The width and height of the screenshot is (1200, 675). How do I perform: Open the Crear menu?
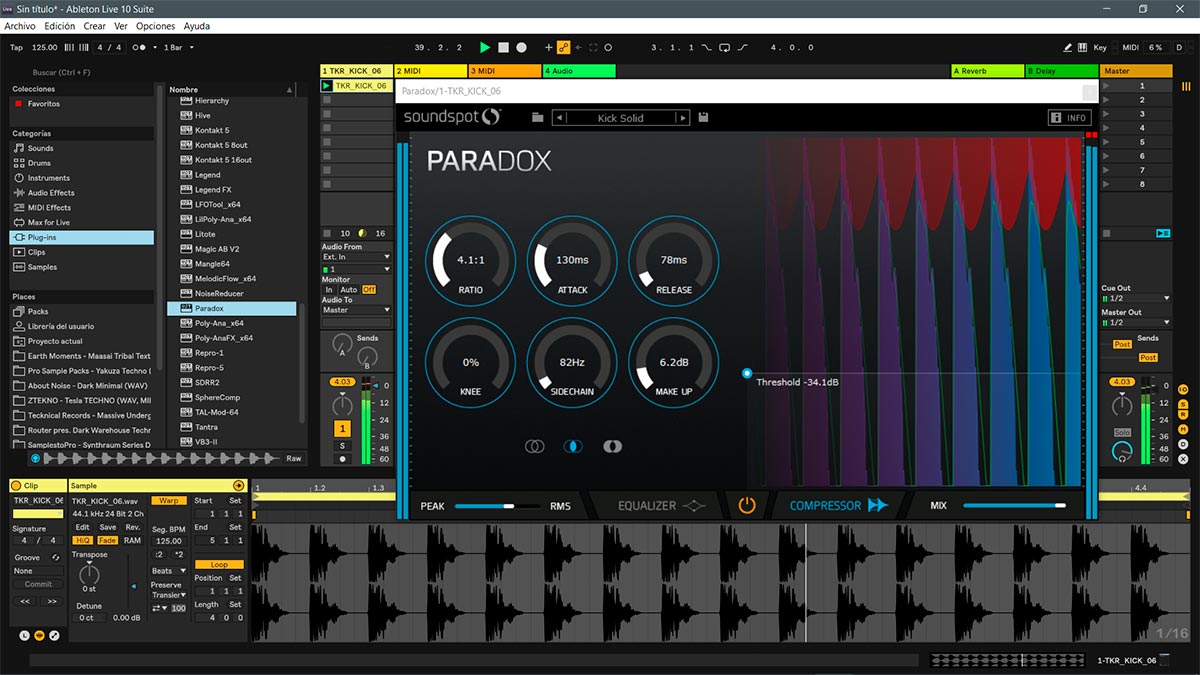pos(95,26)
